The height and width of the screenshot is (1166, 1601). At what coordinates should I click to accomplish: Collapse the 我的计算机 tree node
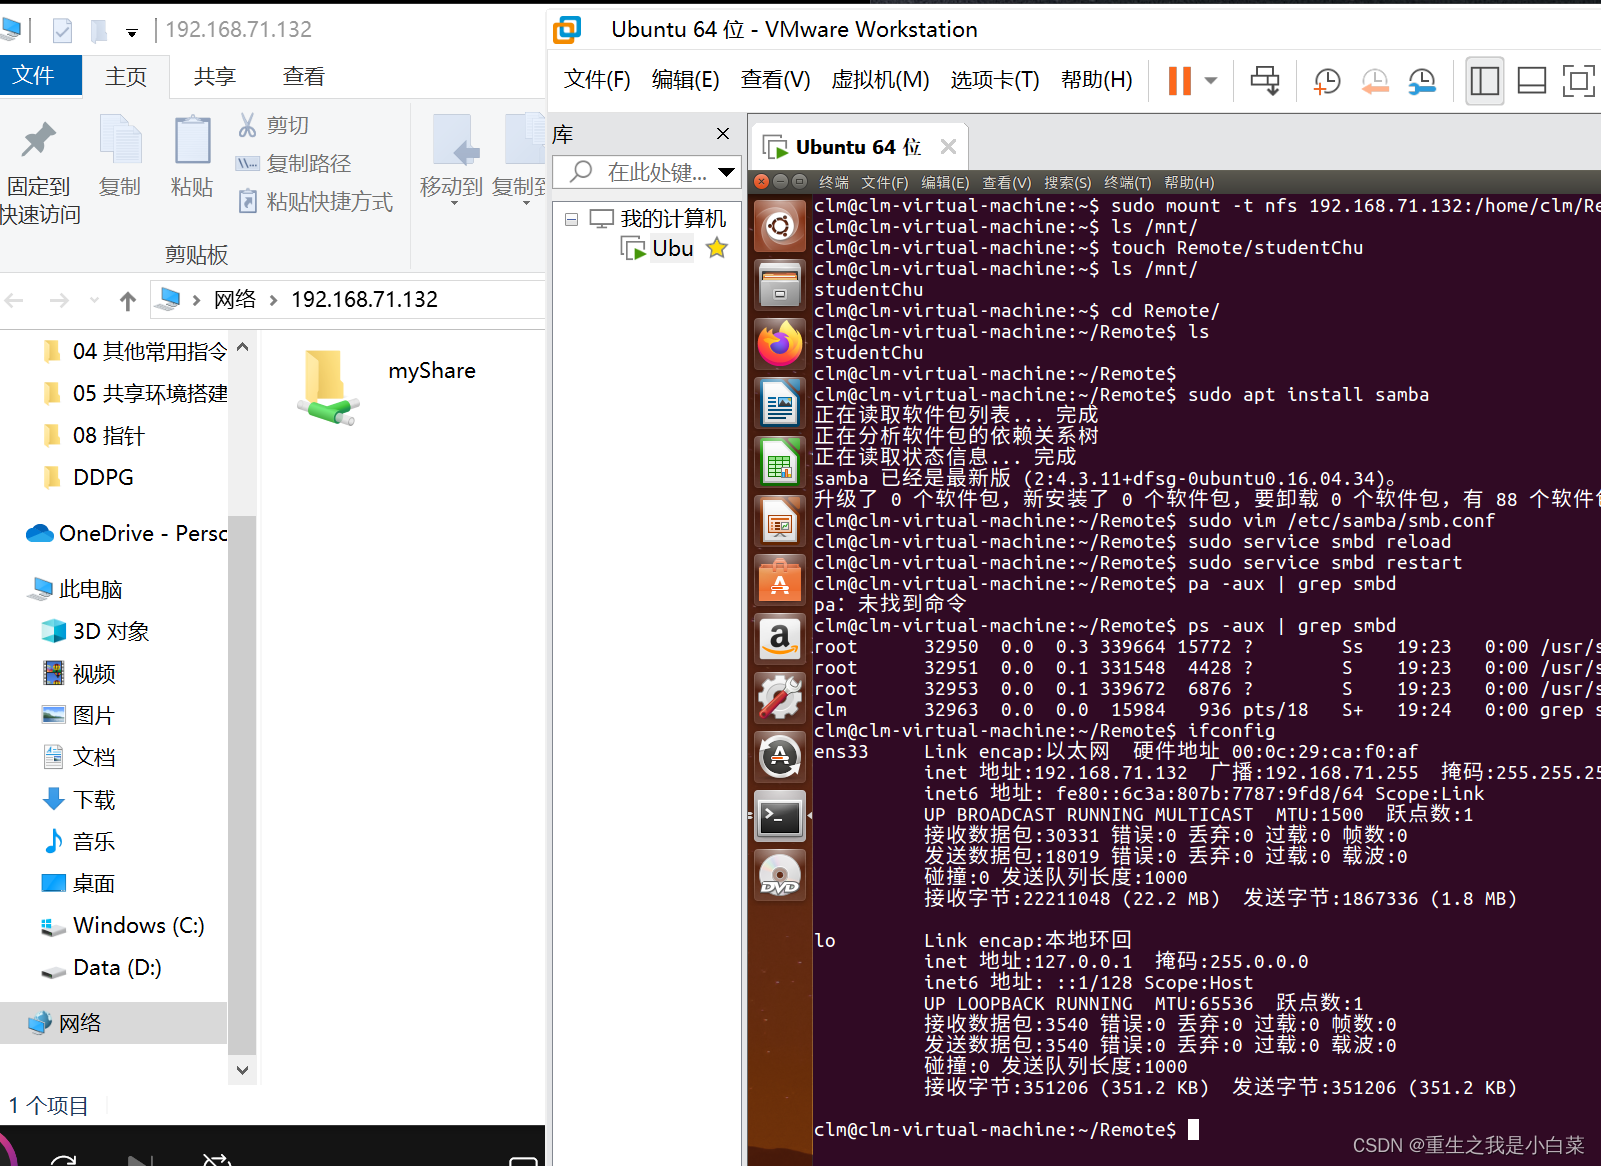point(573,218)
